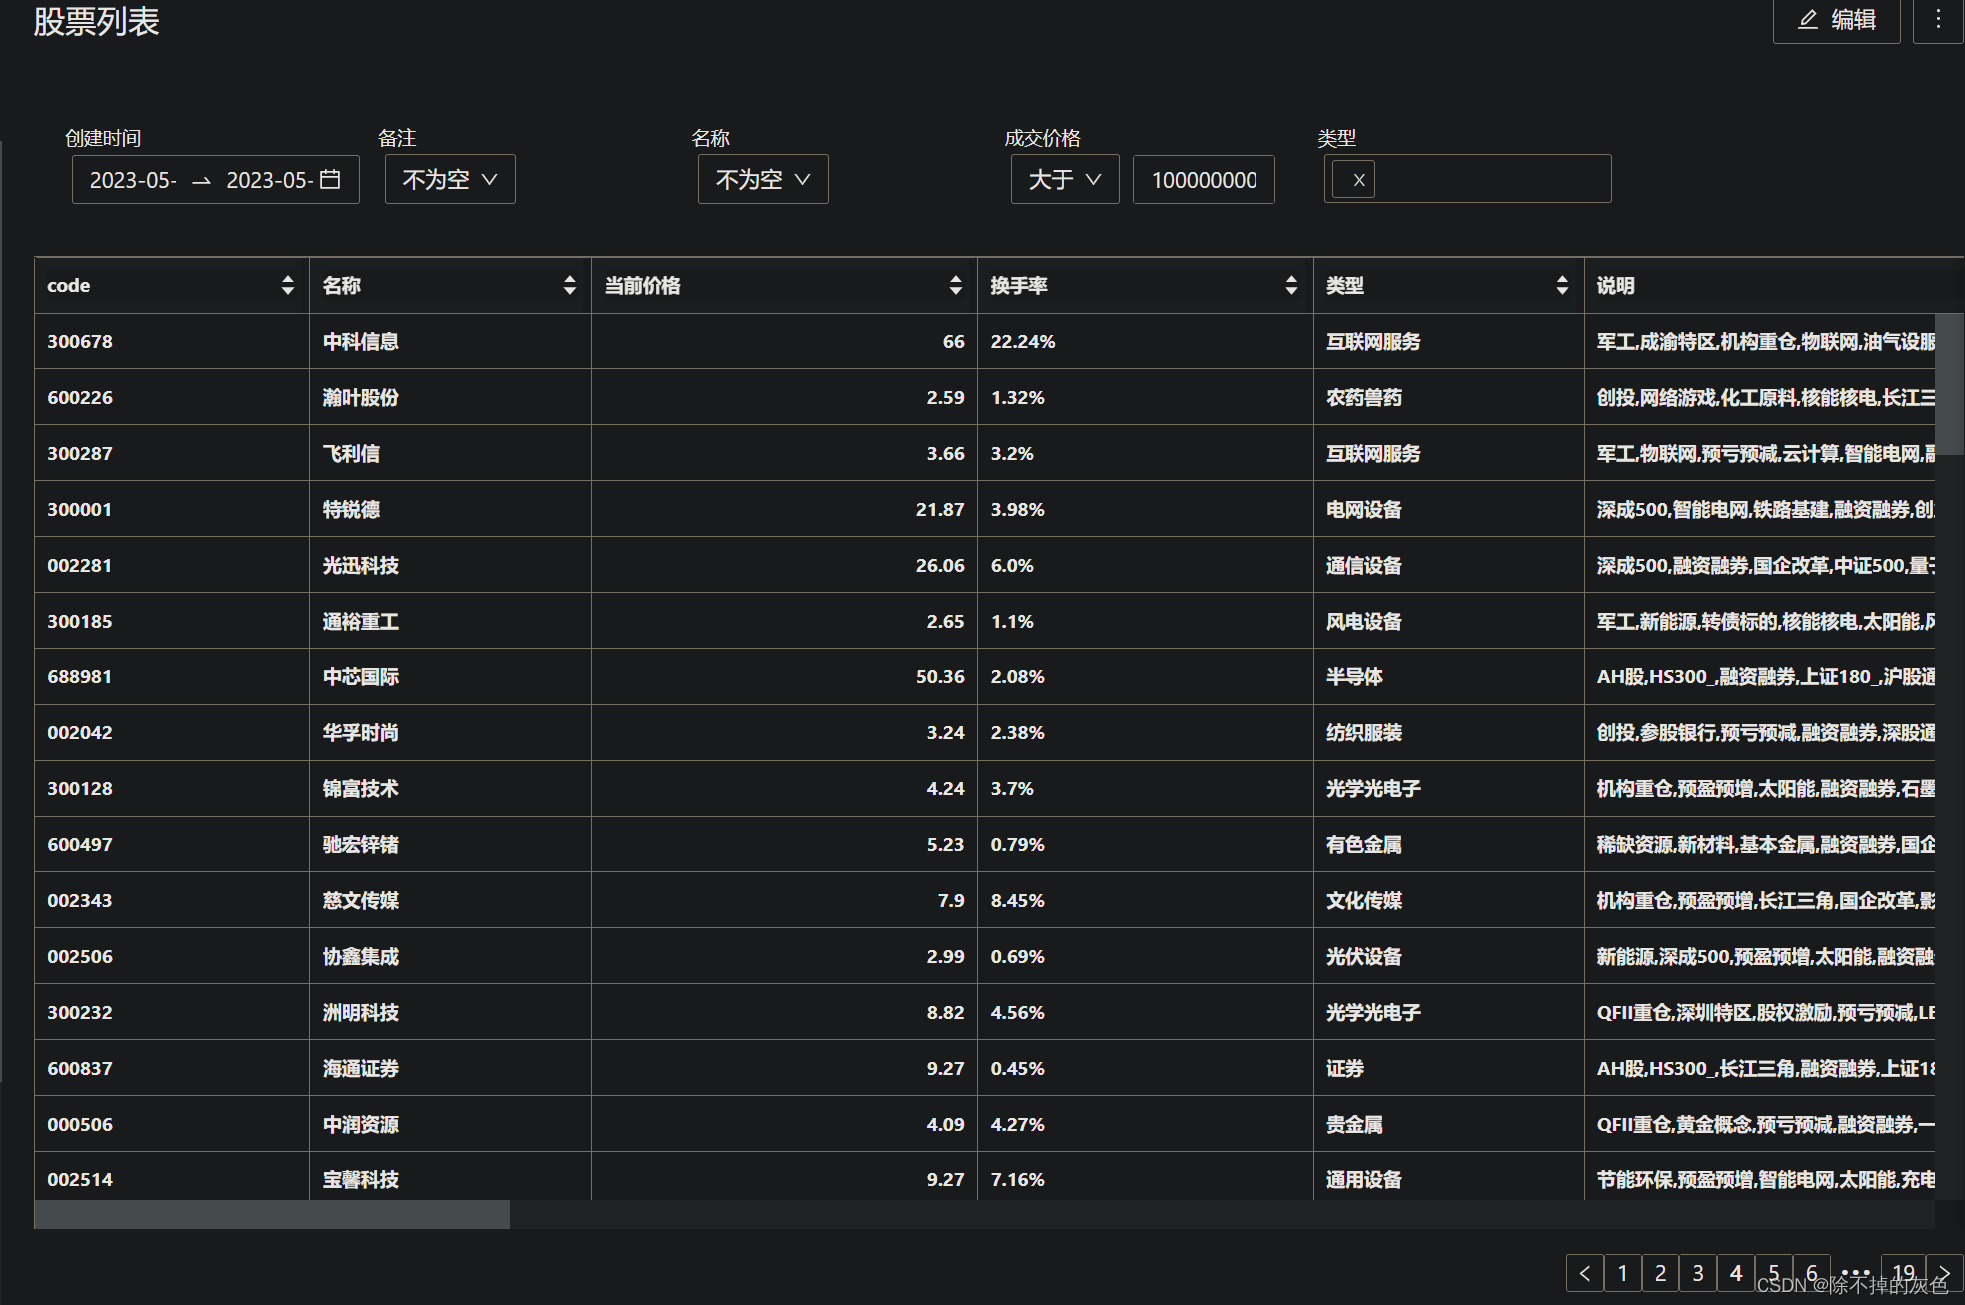The width and height of the screenshot is (1965, 1305).
Task: Jump to page 3 in pagination
Action: [1698, 1273]
